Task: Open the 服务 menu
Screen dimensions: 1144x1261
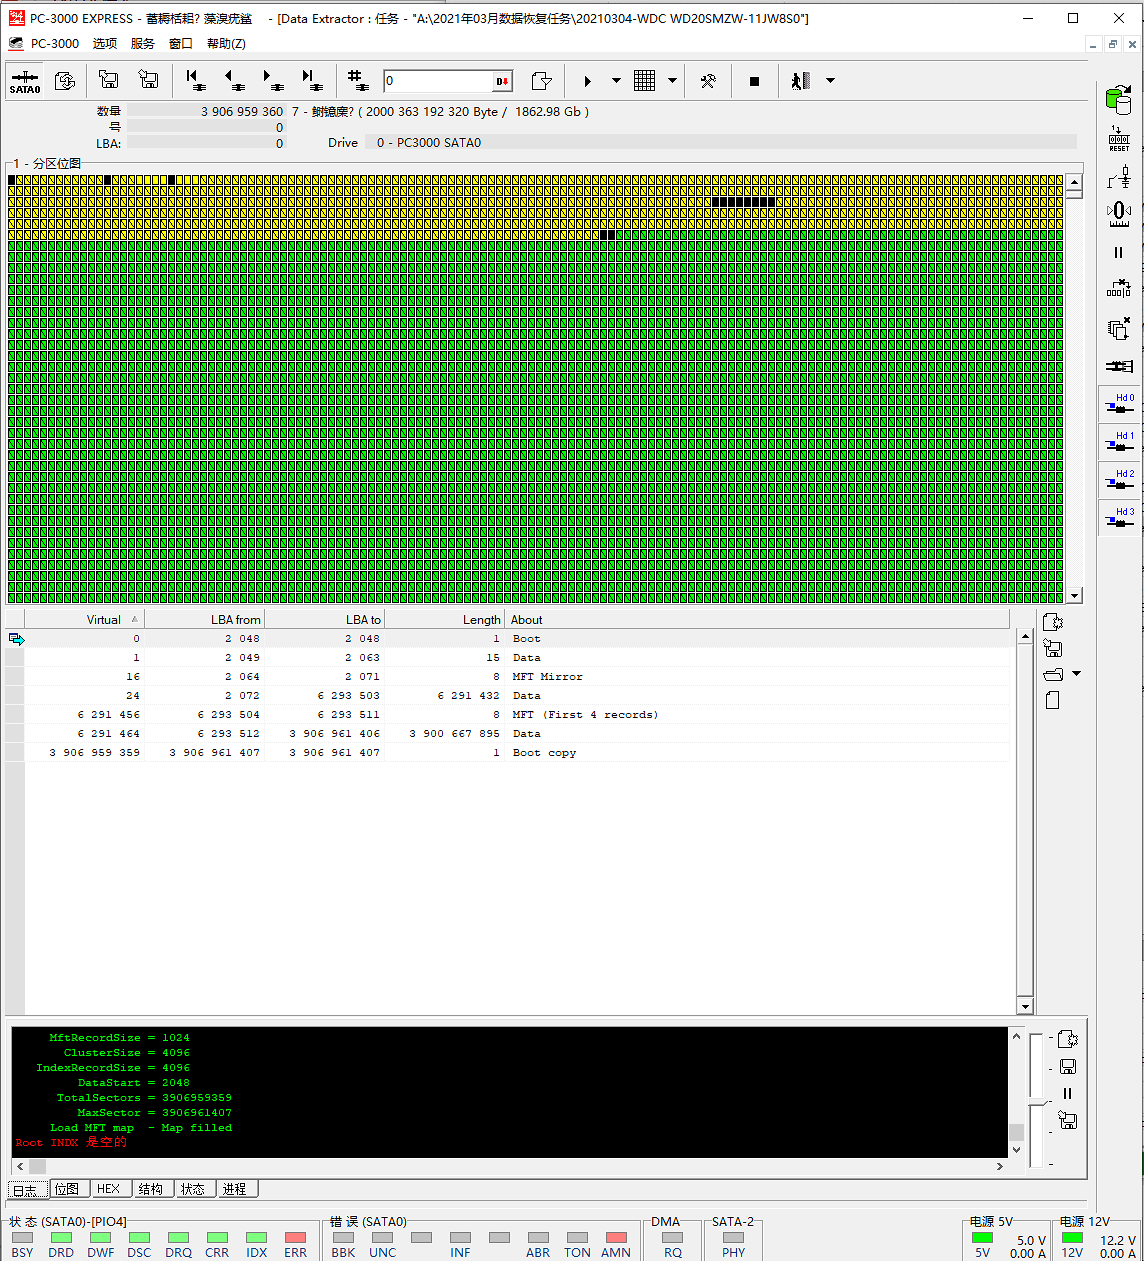Action: tap(143, 43)
